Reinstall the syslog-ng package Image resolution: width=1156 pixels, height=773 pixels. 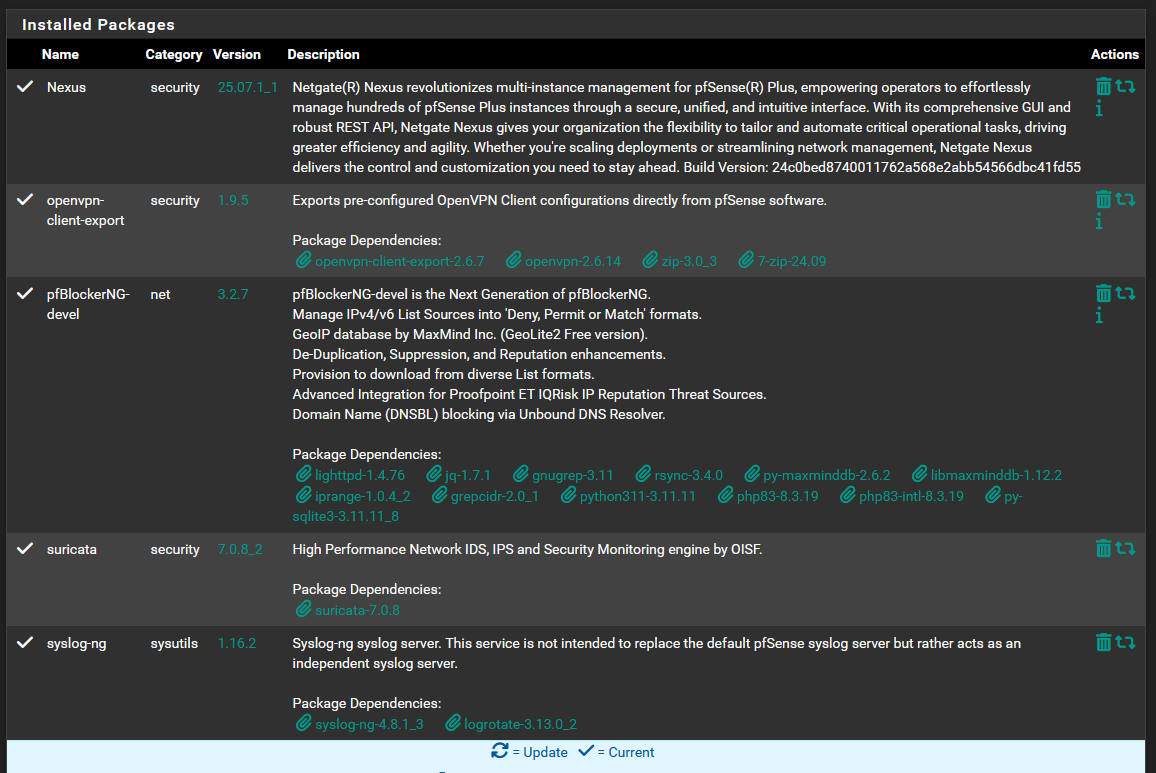1125,642
